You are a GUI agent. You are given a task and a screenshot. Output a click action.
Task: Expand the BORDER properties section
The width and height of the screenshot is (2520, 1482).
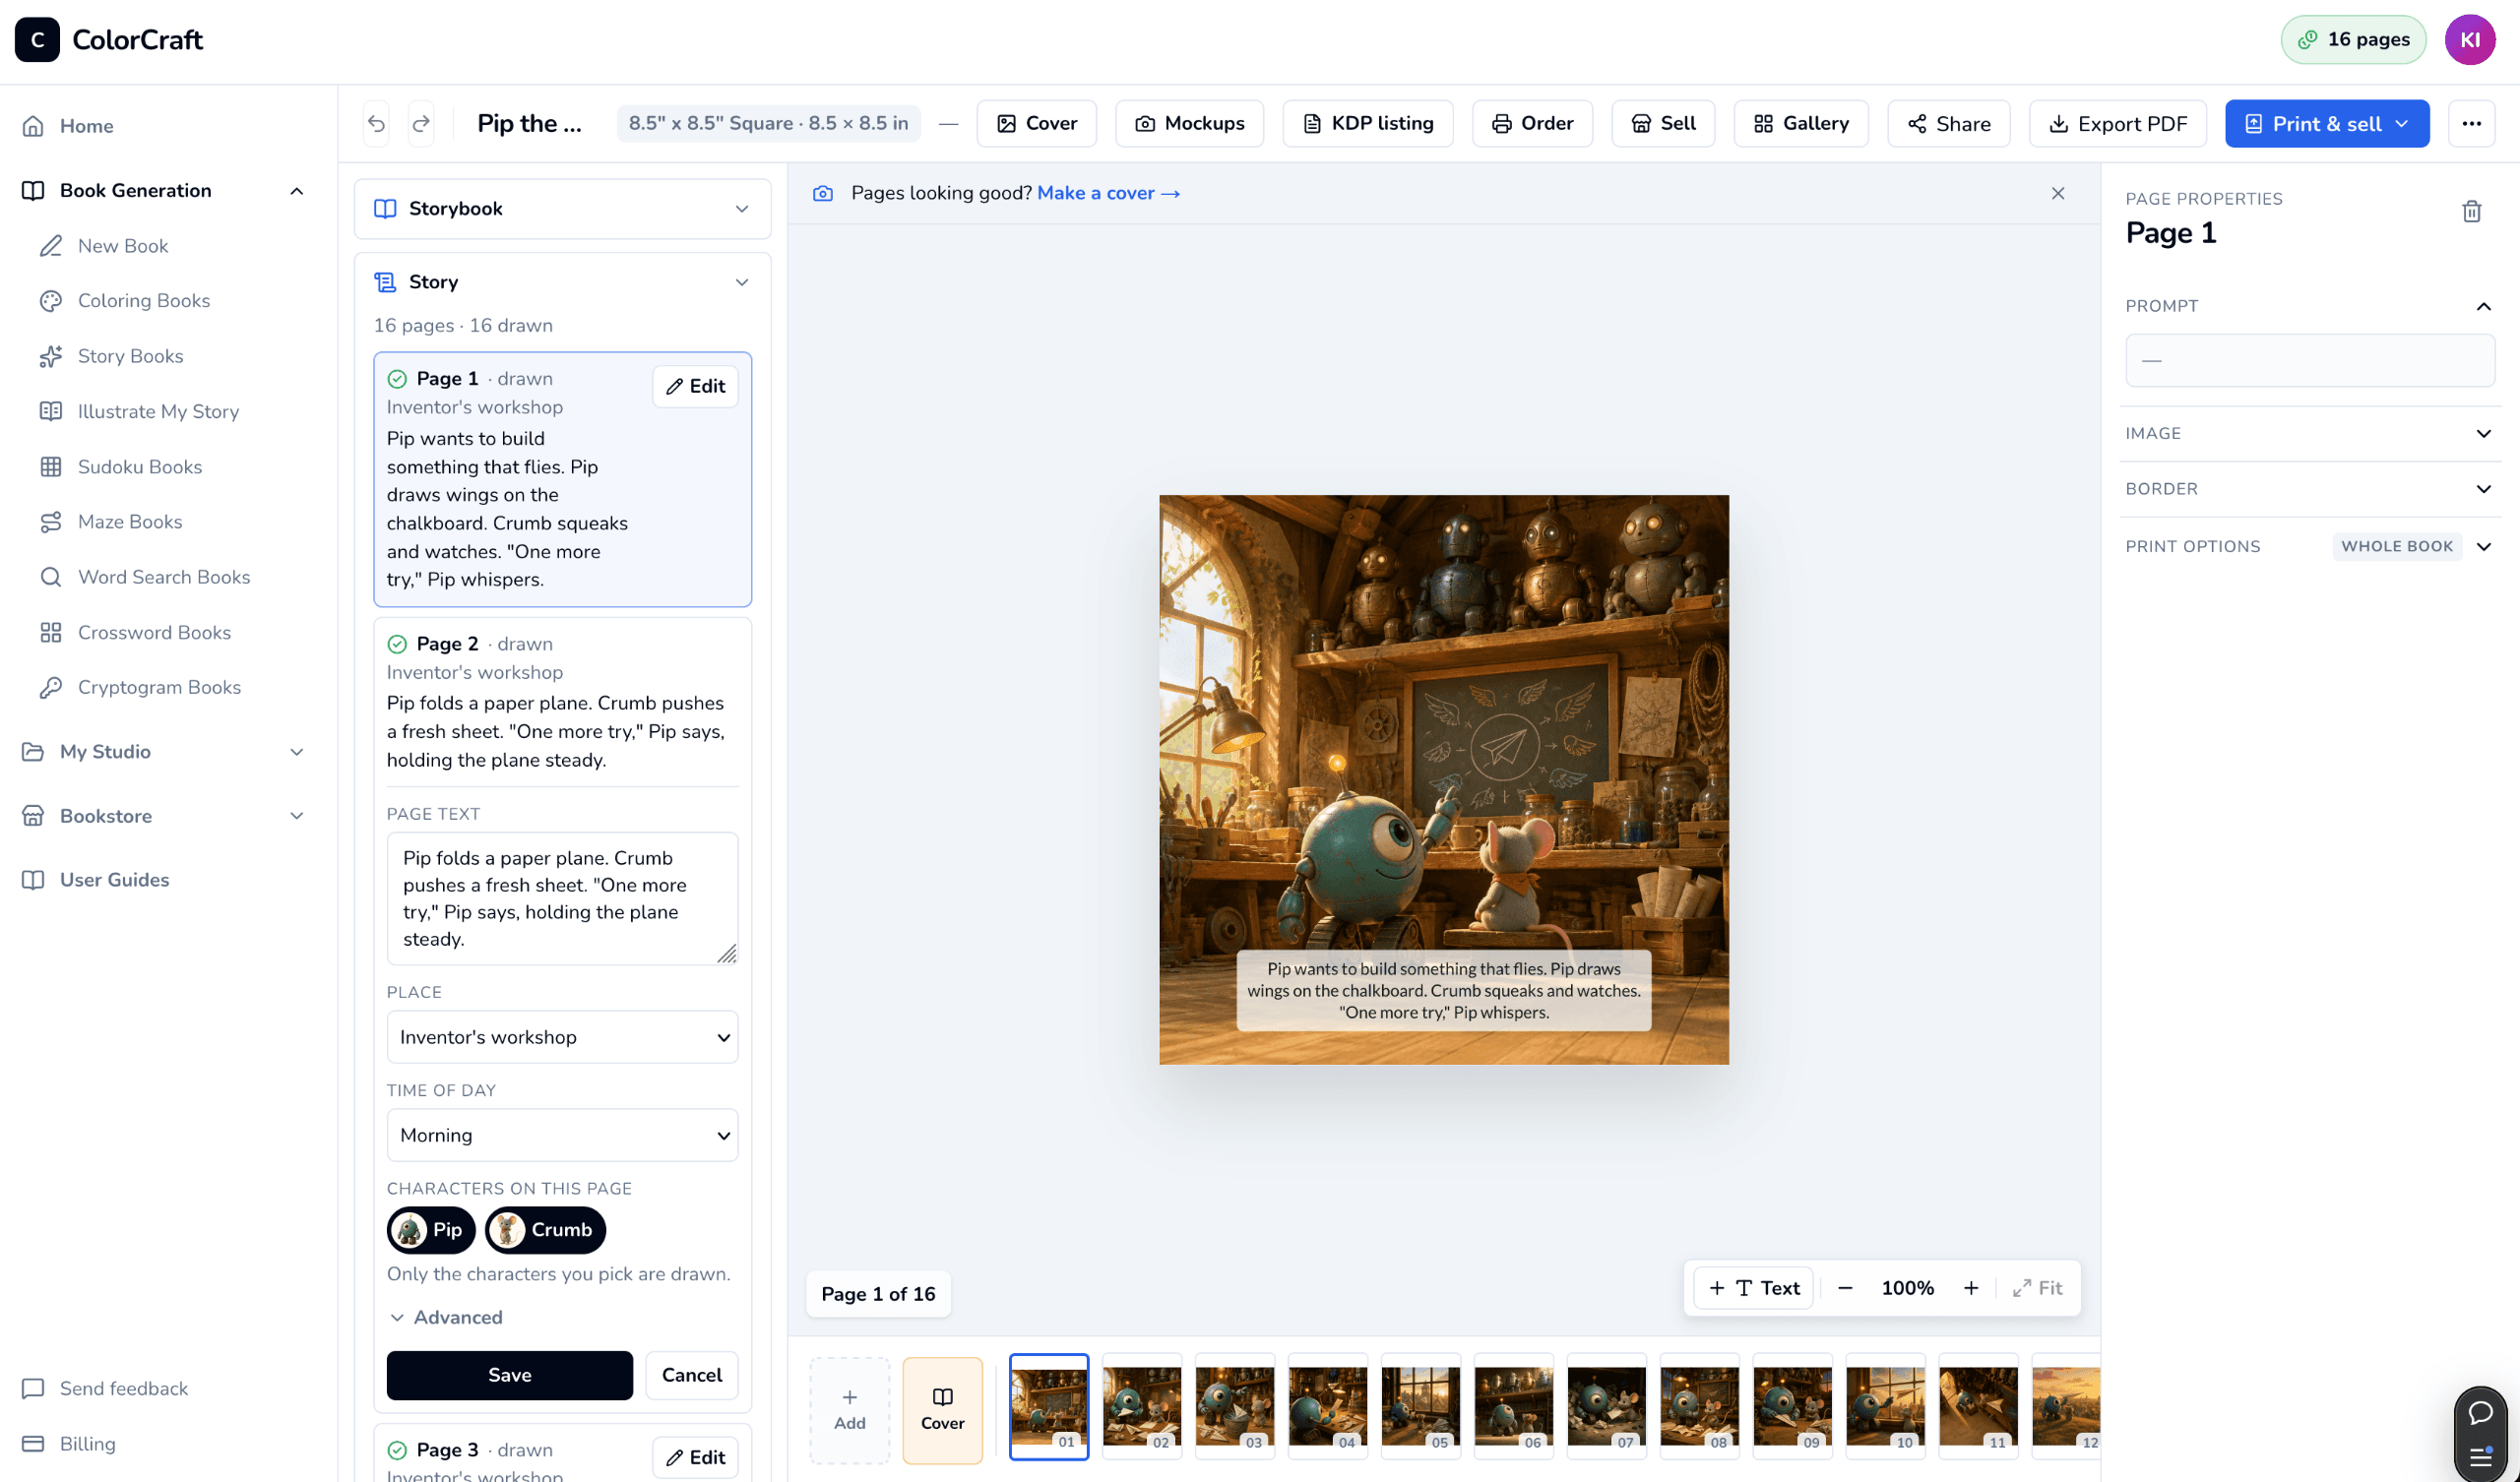(x=2309, y=488)
